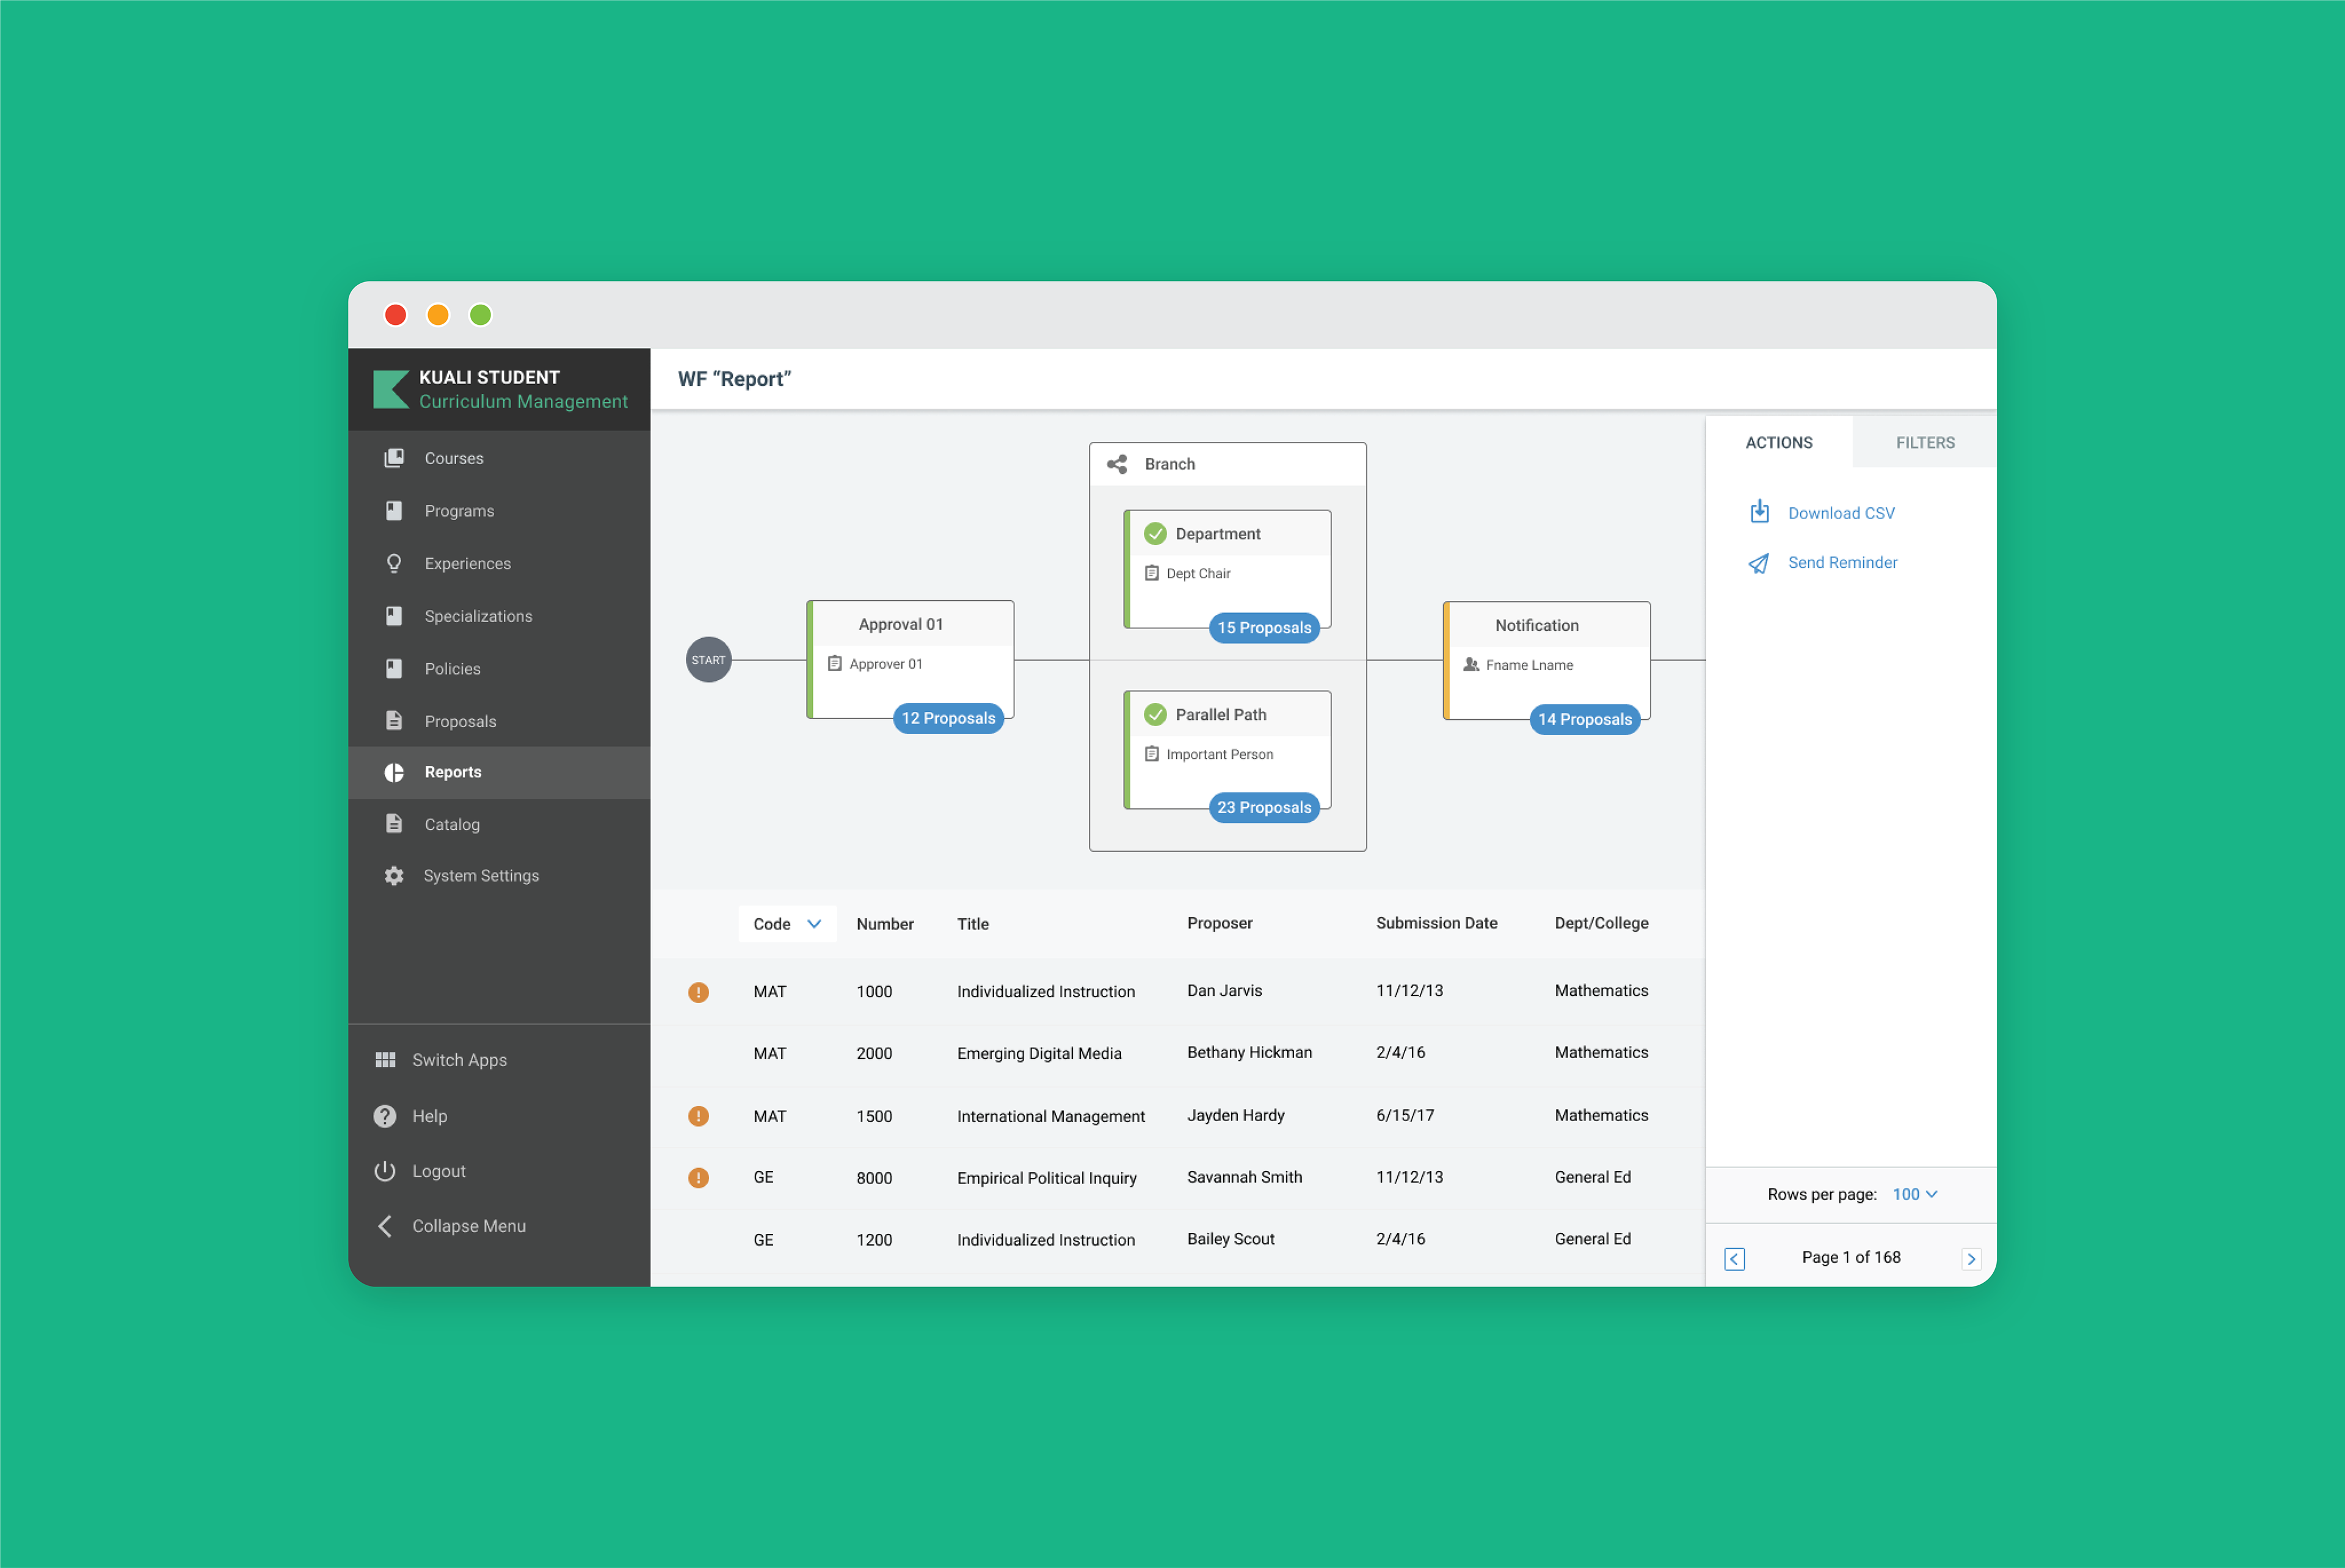
Task: Click the 23 Proposals badge
Action: click(1264, 807)
